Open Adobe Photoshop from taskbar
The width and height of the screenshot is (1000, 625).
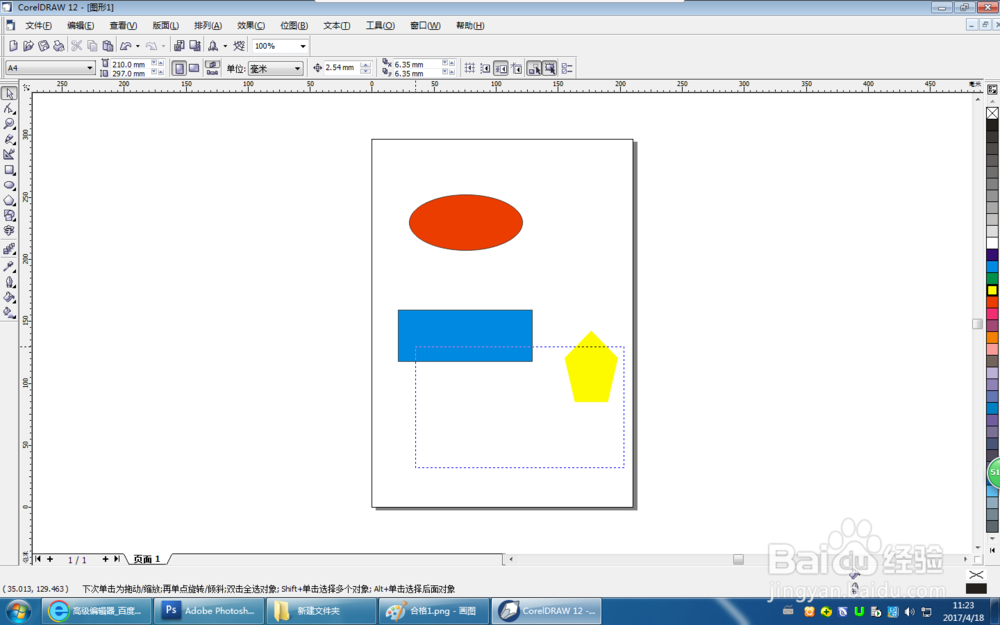209,611
